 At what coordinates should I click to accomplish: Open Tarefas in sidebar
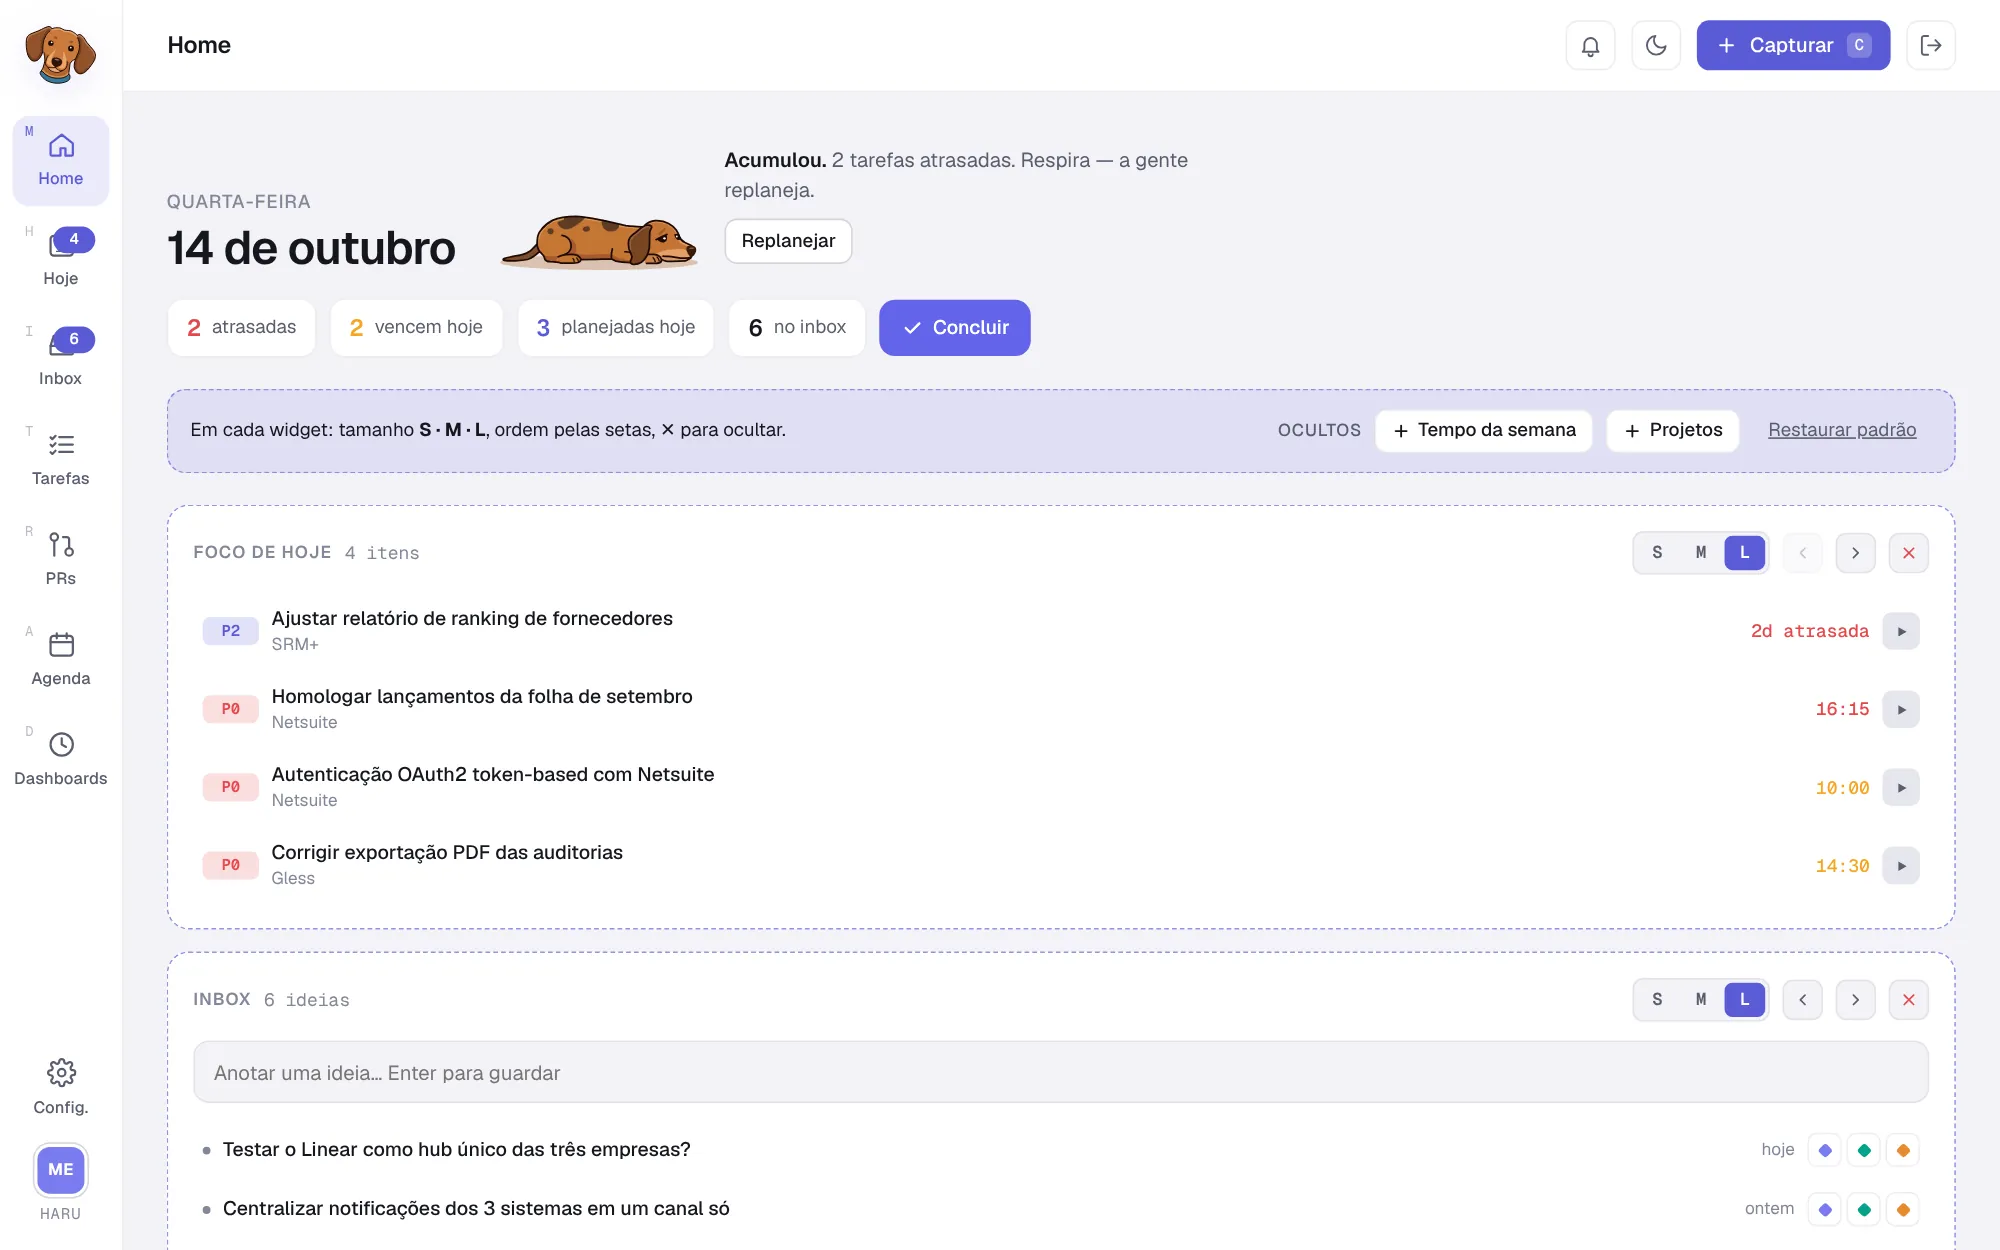coord(61,460)
